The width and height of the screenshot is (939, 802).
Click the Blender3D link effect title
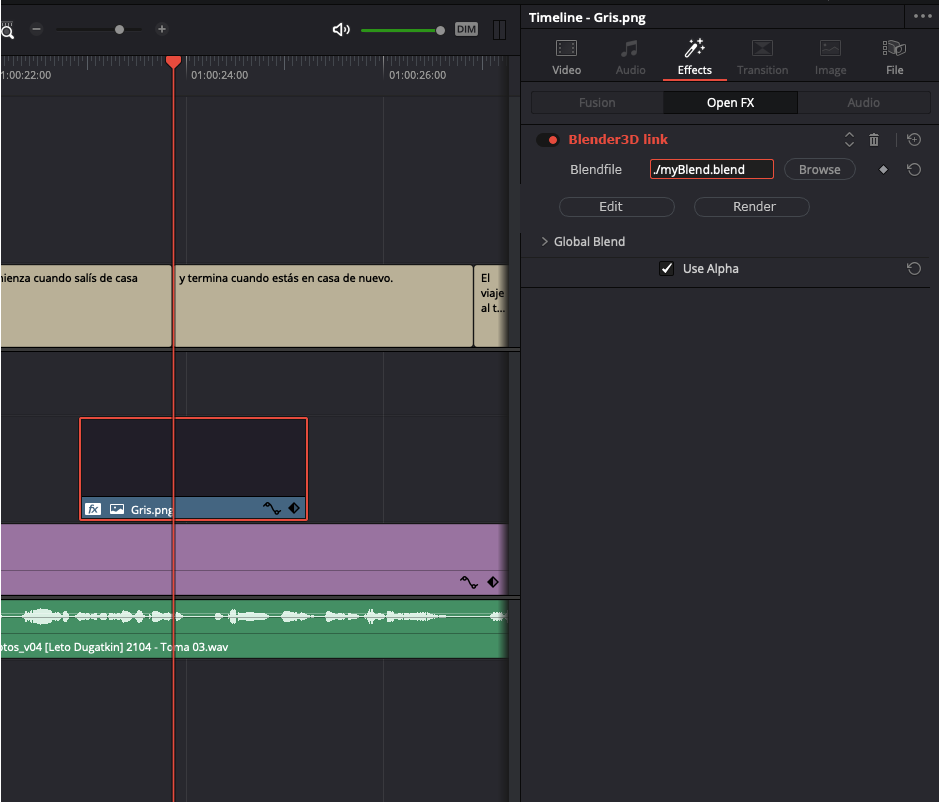(617, 140)
